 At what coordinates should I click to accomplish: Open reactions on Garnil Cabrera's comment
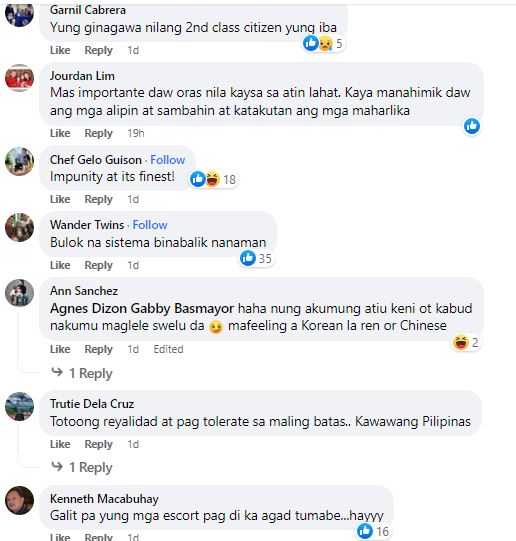point(323,43)
